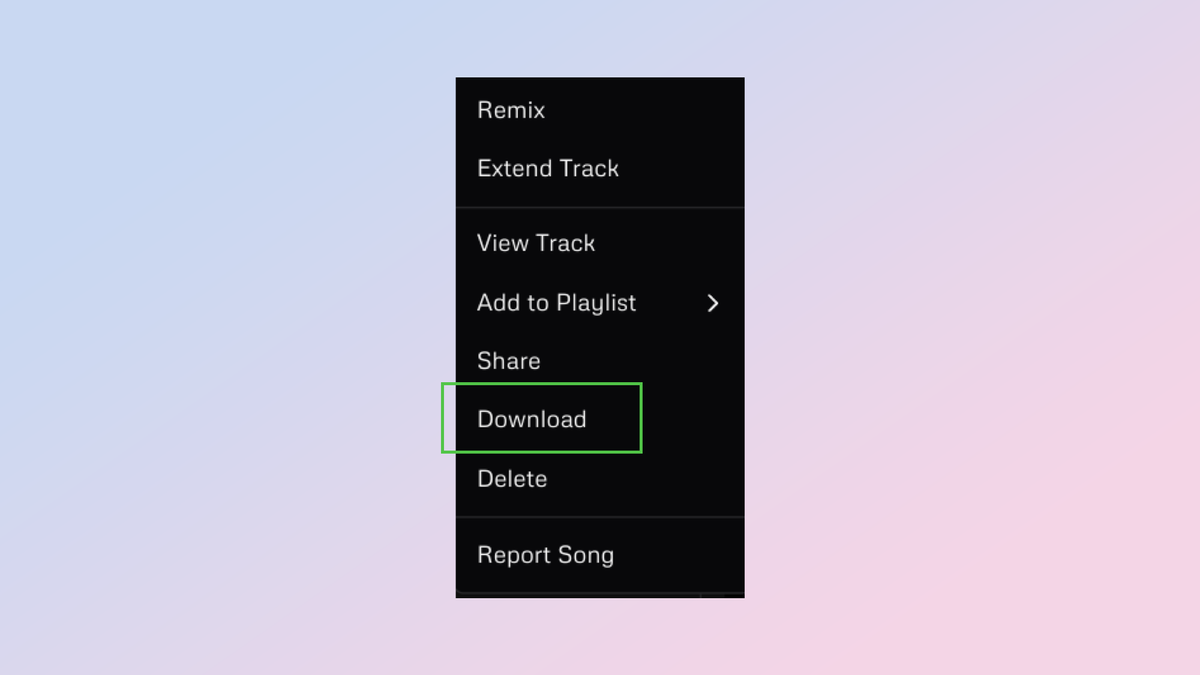Share this song from the menu
The image size is (1200, 675).
(509, 361)
